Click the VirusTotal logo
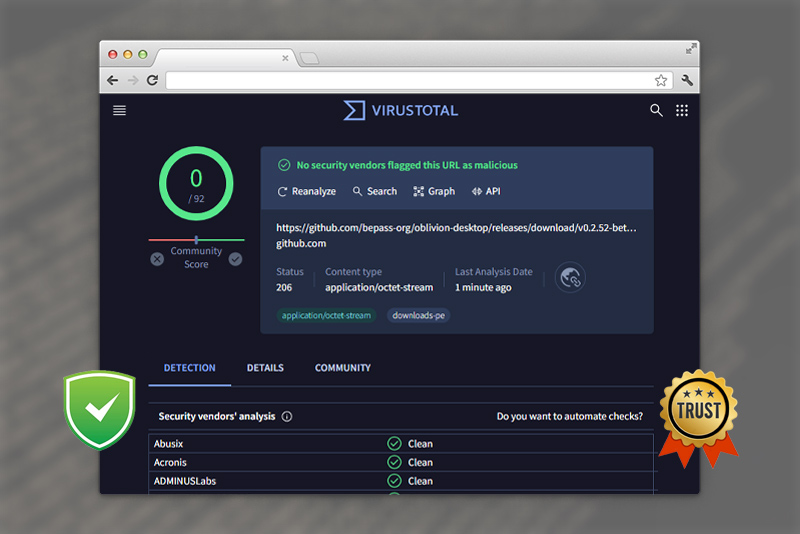The width and height of the screenshot is (800, 534). (401, 110)
